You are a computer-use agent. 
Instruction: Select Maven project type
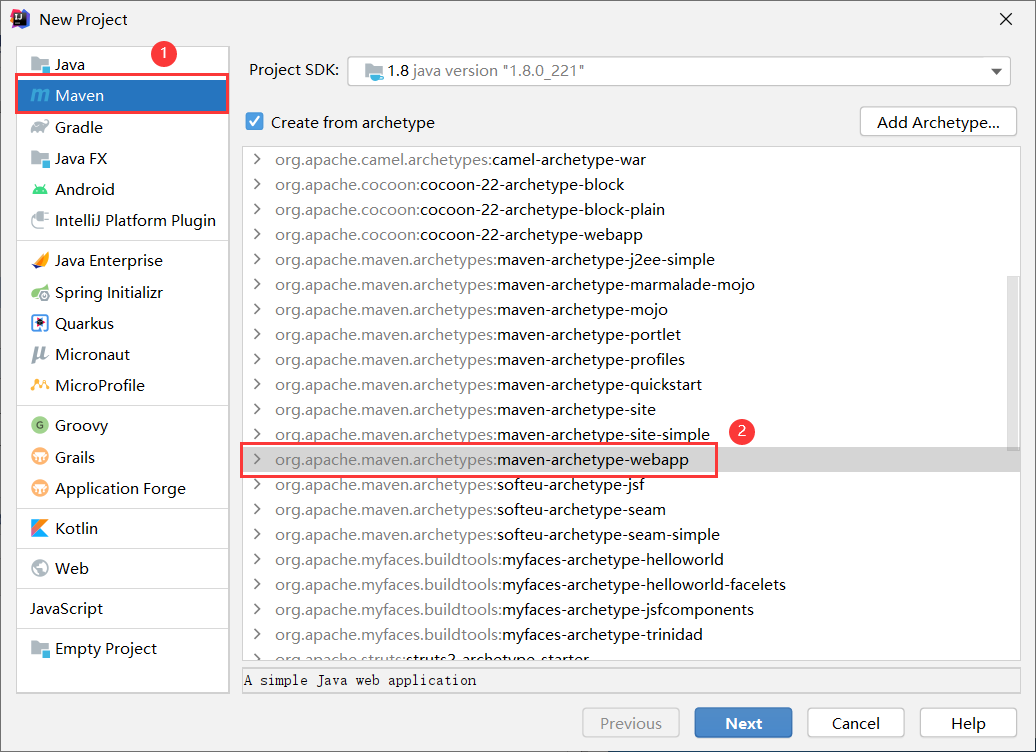(123, 95)
